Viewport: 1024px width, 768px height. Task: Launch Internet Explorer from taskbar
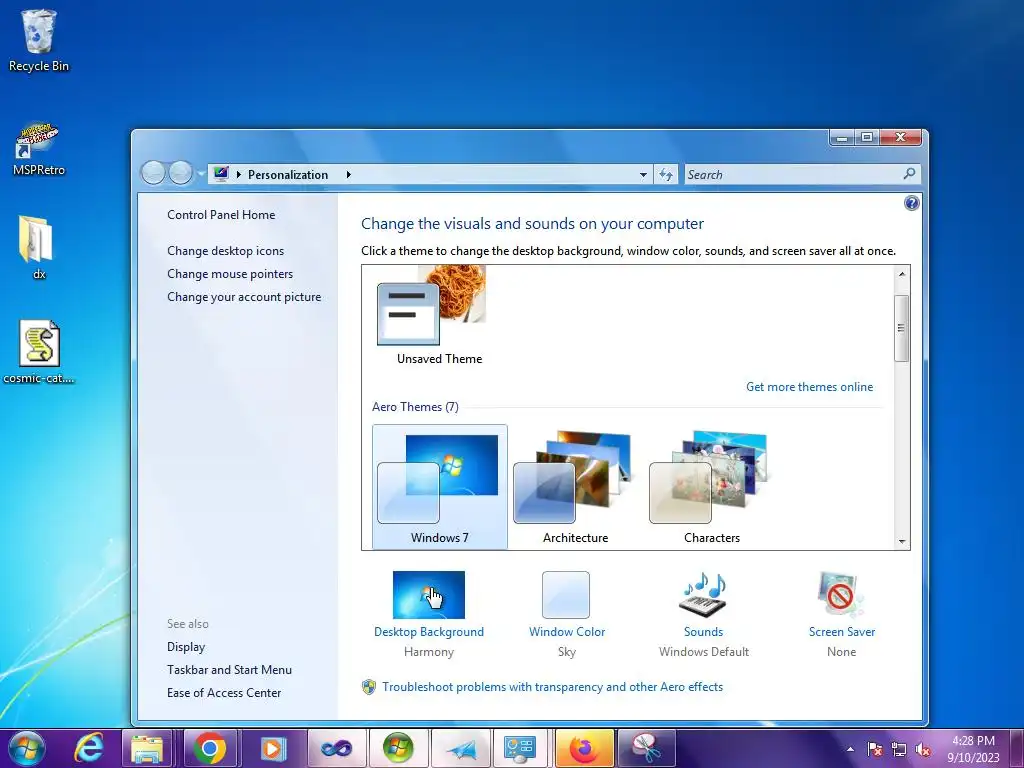[x=88, y=748]
